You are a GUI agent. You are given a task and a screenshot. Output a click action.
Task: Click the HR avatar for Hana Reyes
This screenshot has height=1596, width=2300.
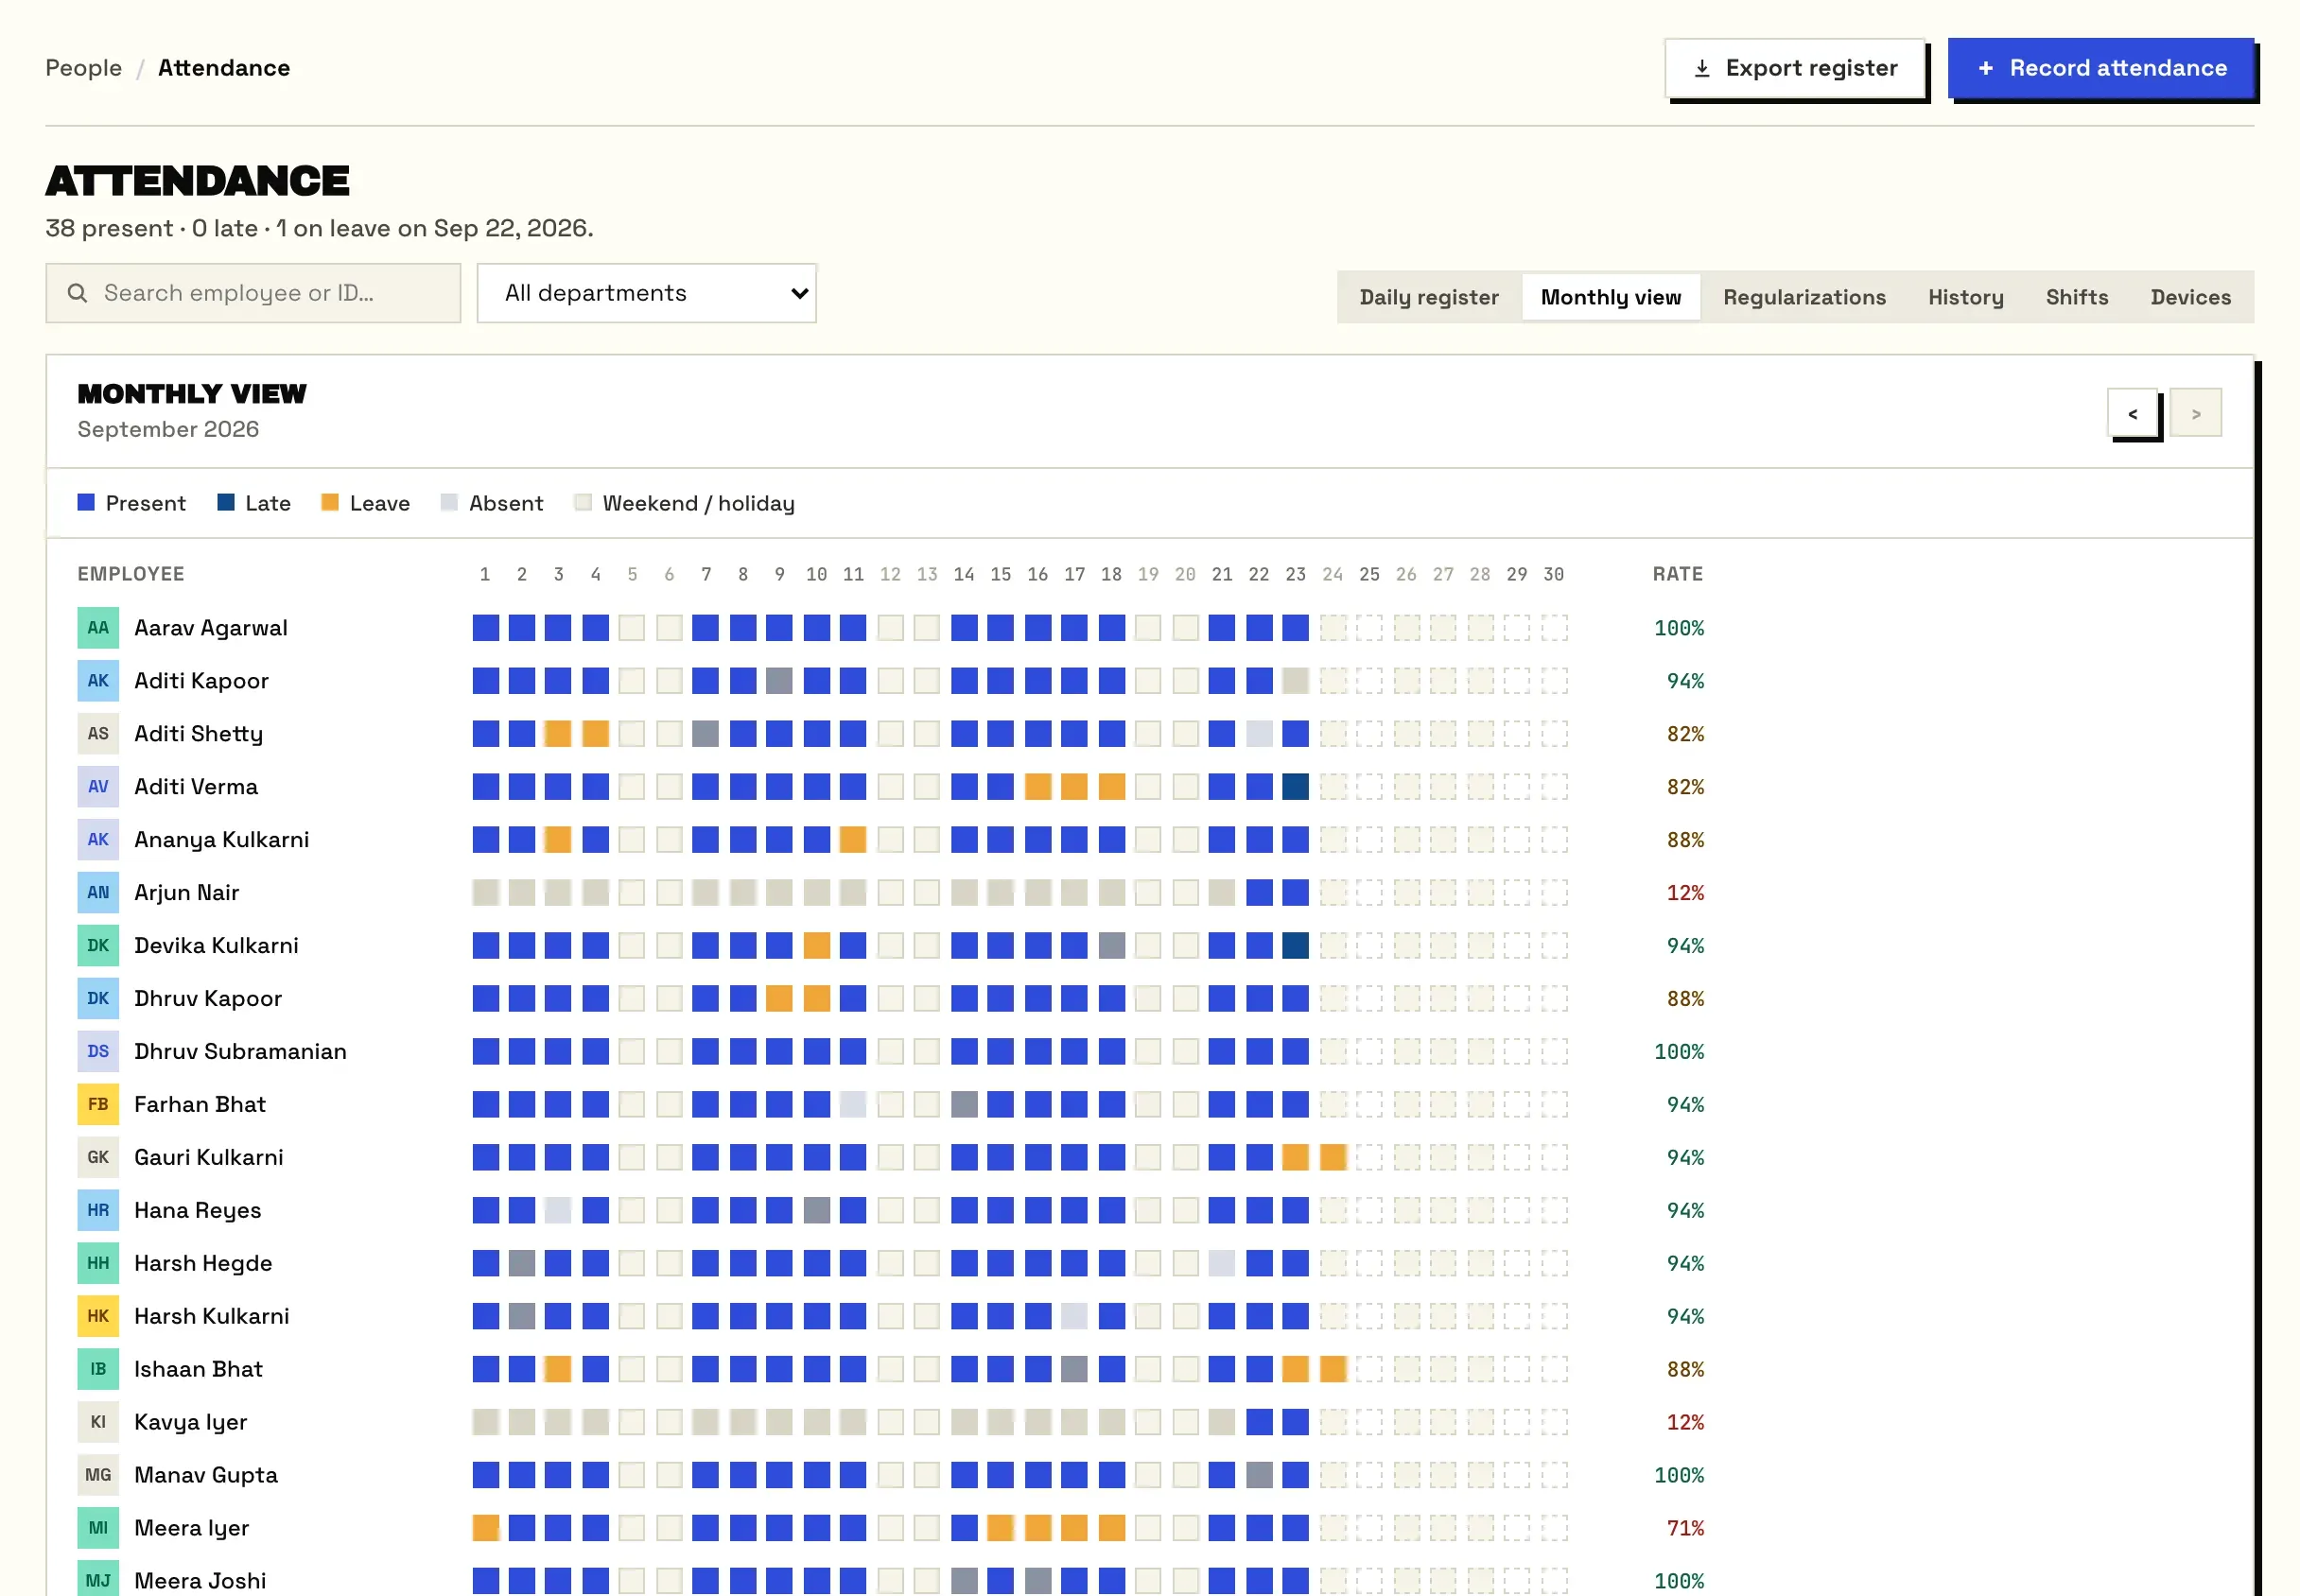[98, 1211]
